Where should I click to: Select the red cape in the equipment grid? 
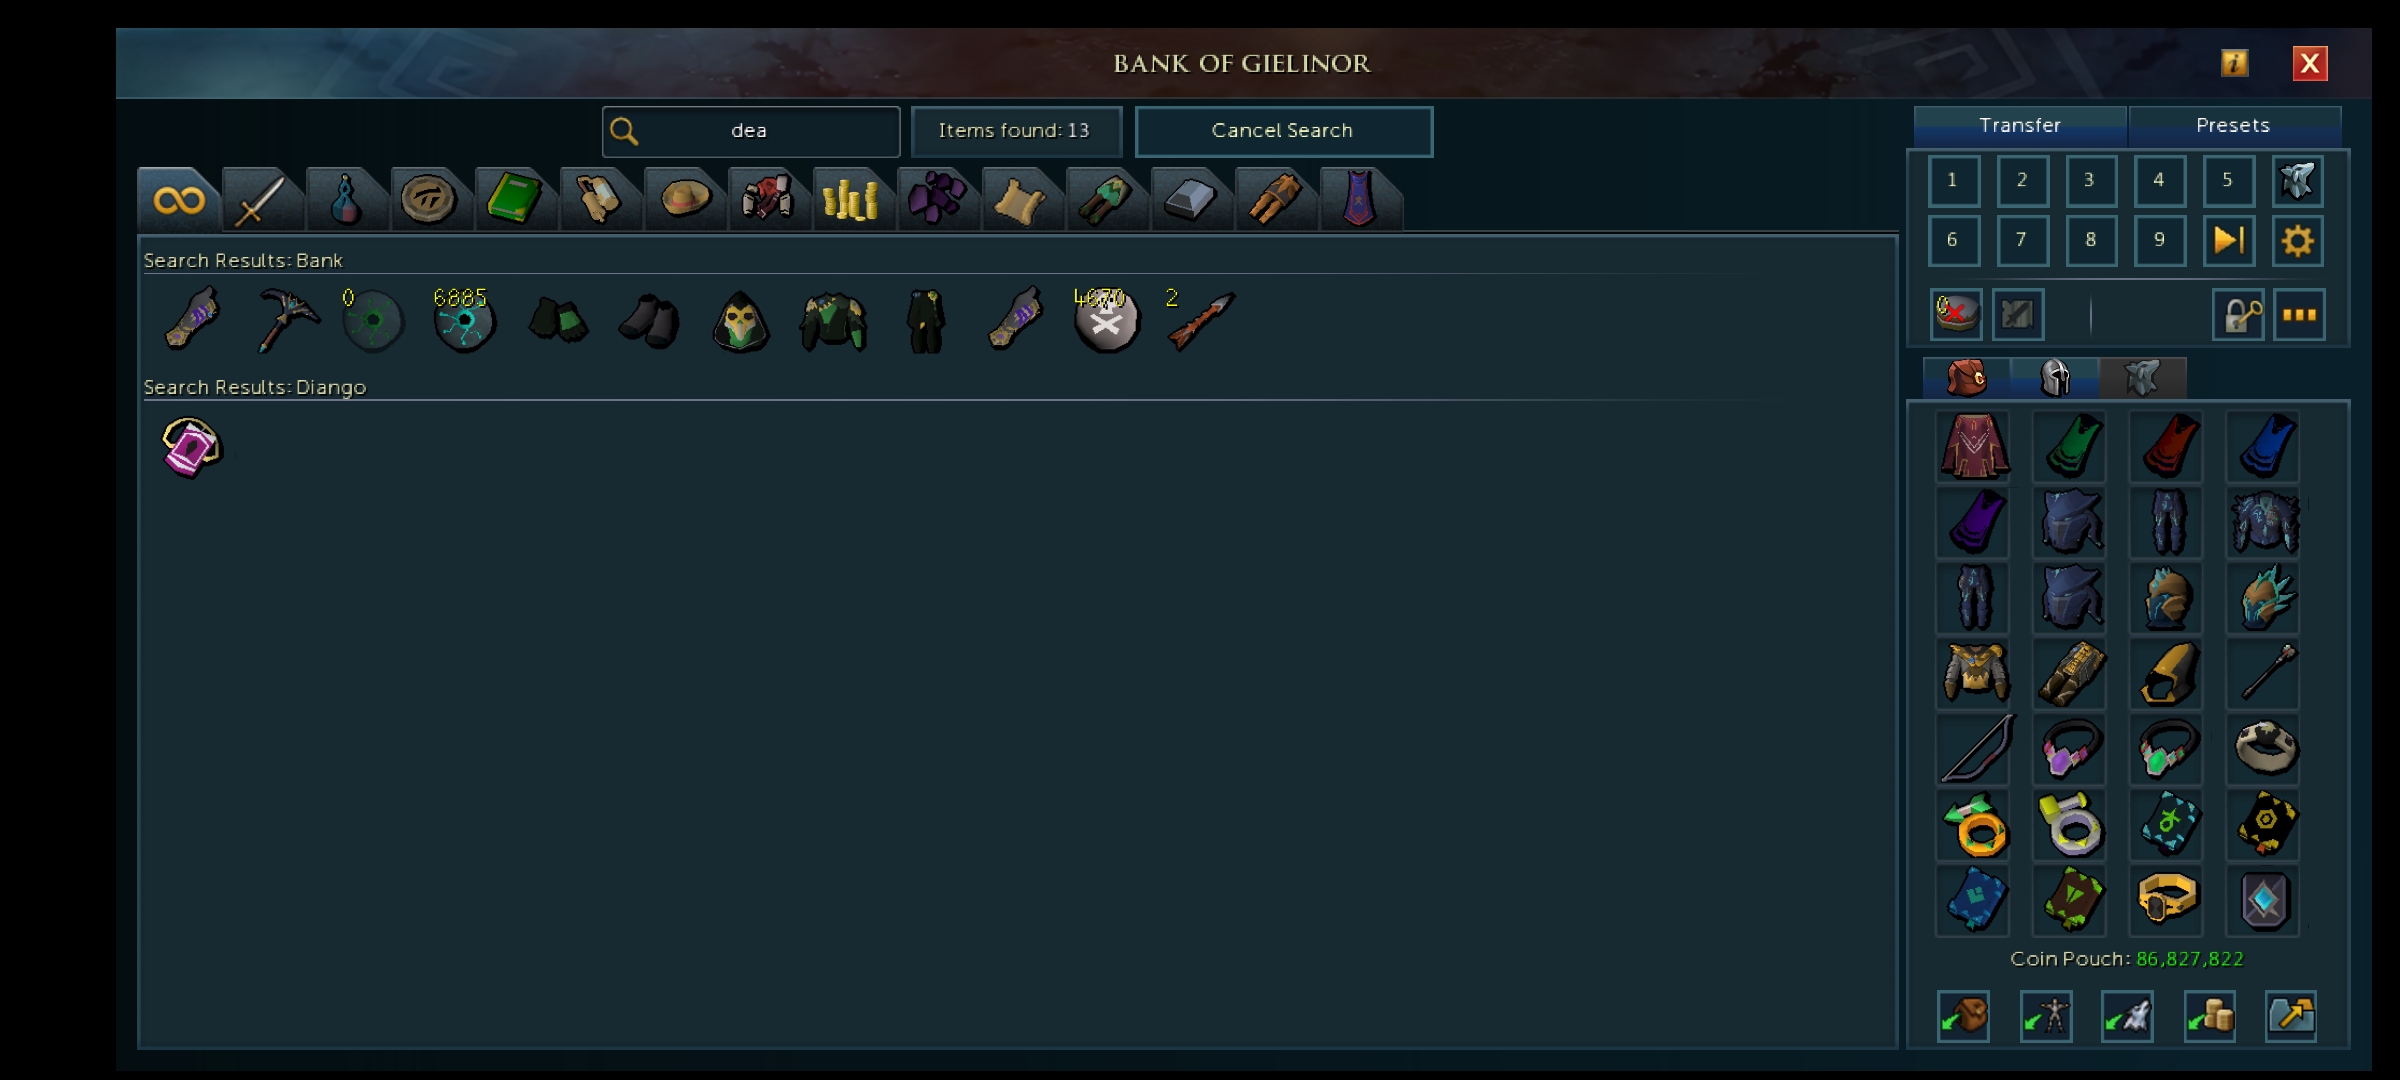pyautogui.click(x=2167, y=446)
